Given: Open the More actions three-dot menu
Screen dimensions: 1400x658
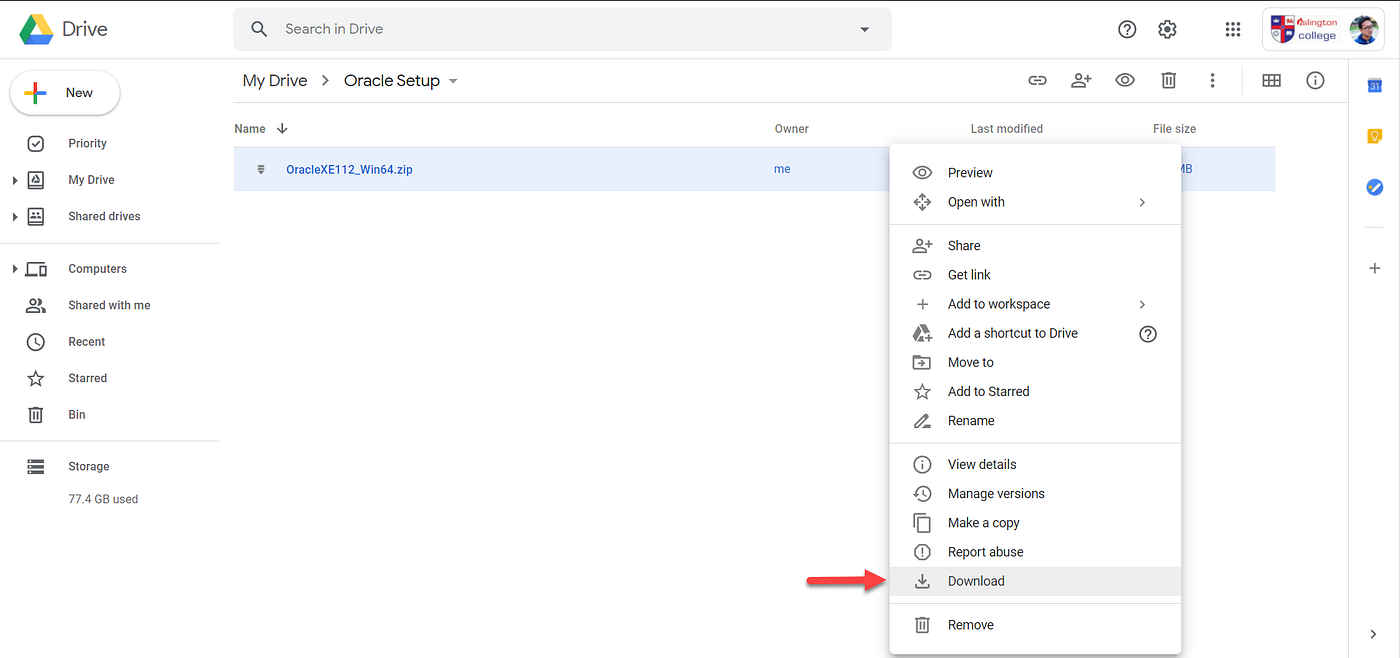Looking at the screenshot, I should click(x=1212, y=81).
